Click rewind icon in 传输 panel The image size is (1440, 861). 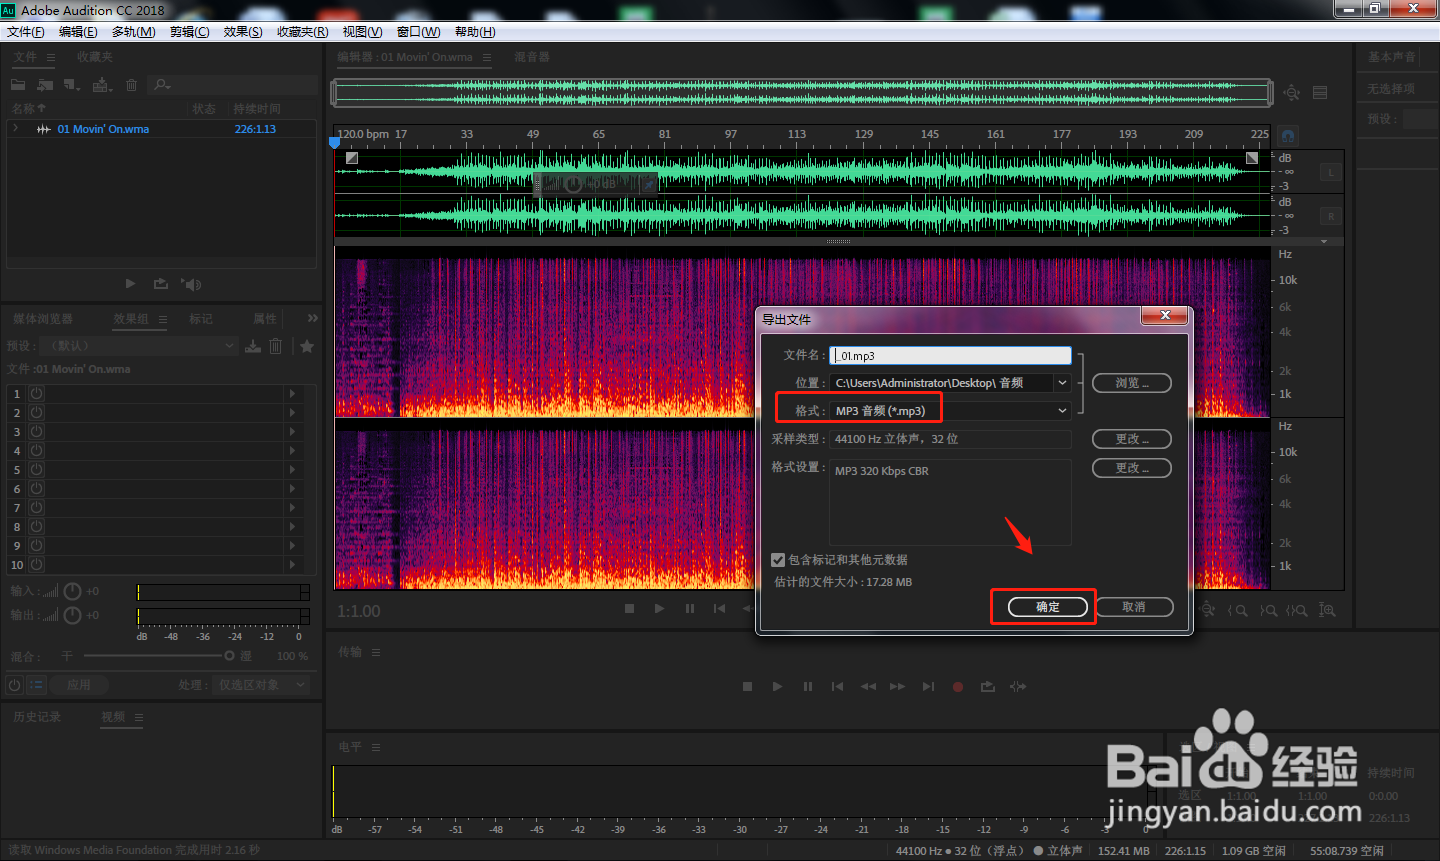[x=868, y=686]
